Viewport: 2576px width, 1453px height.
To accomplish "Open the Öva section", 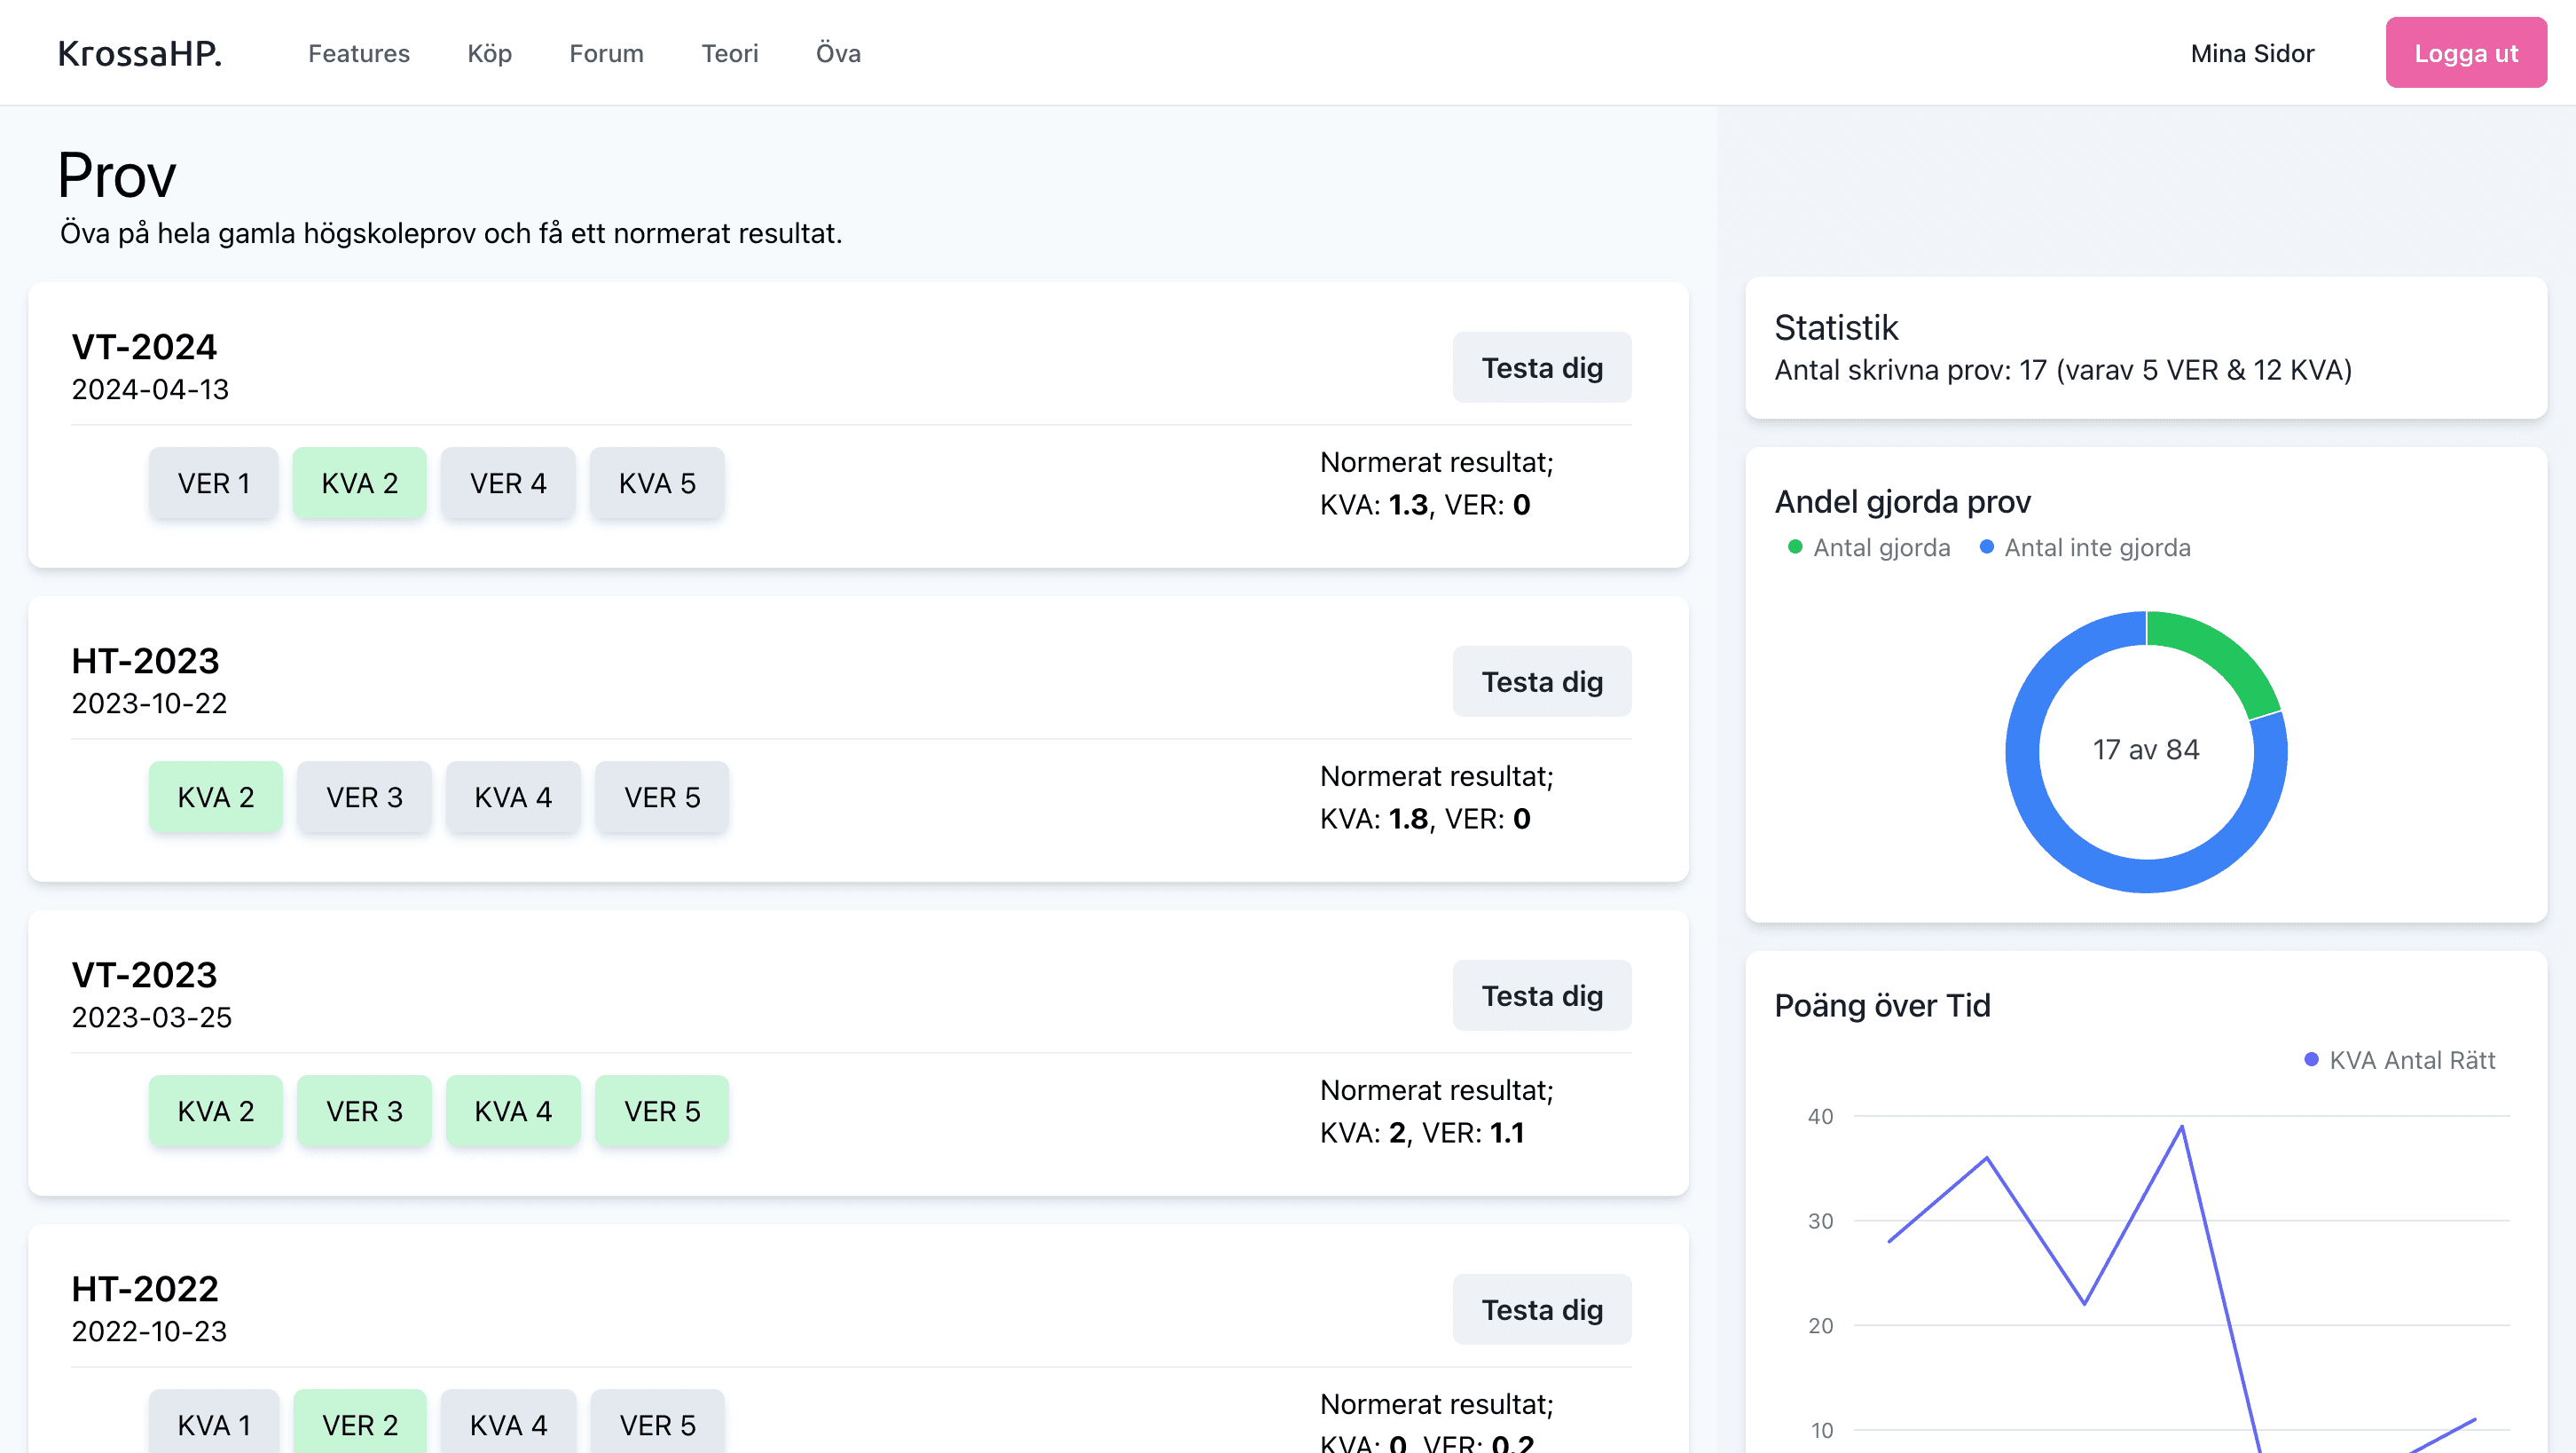I will (x=837, y=53).
